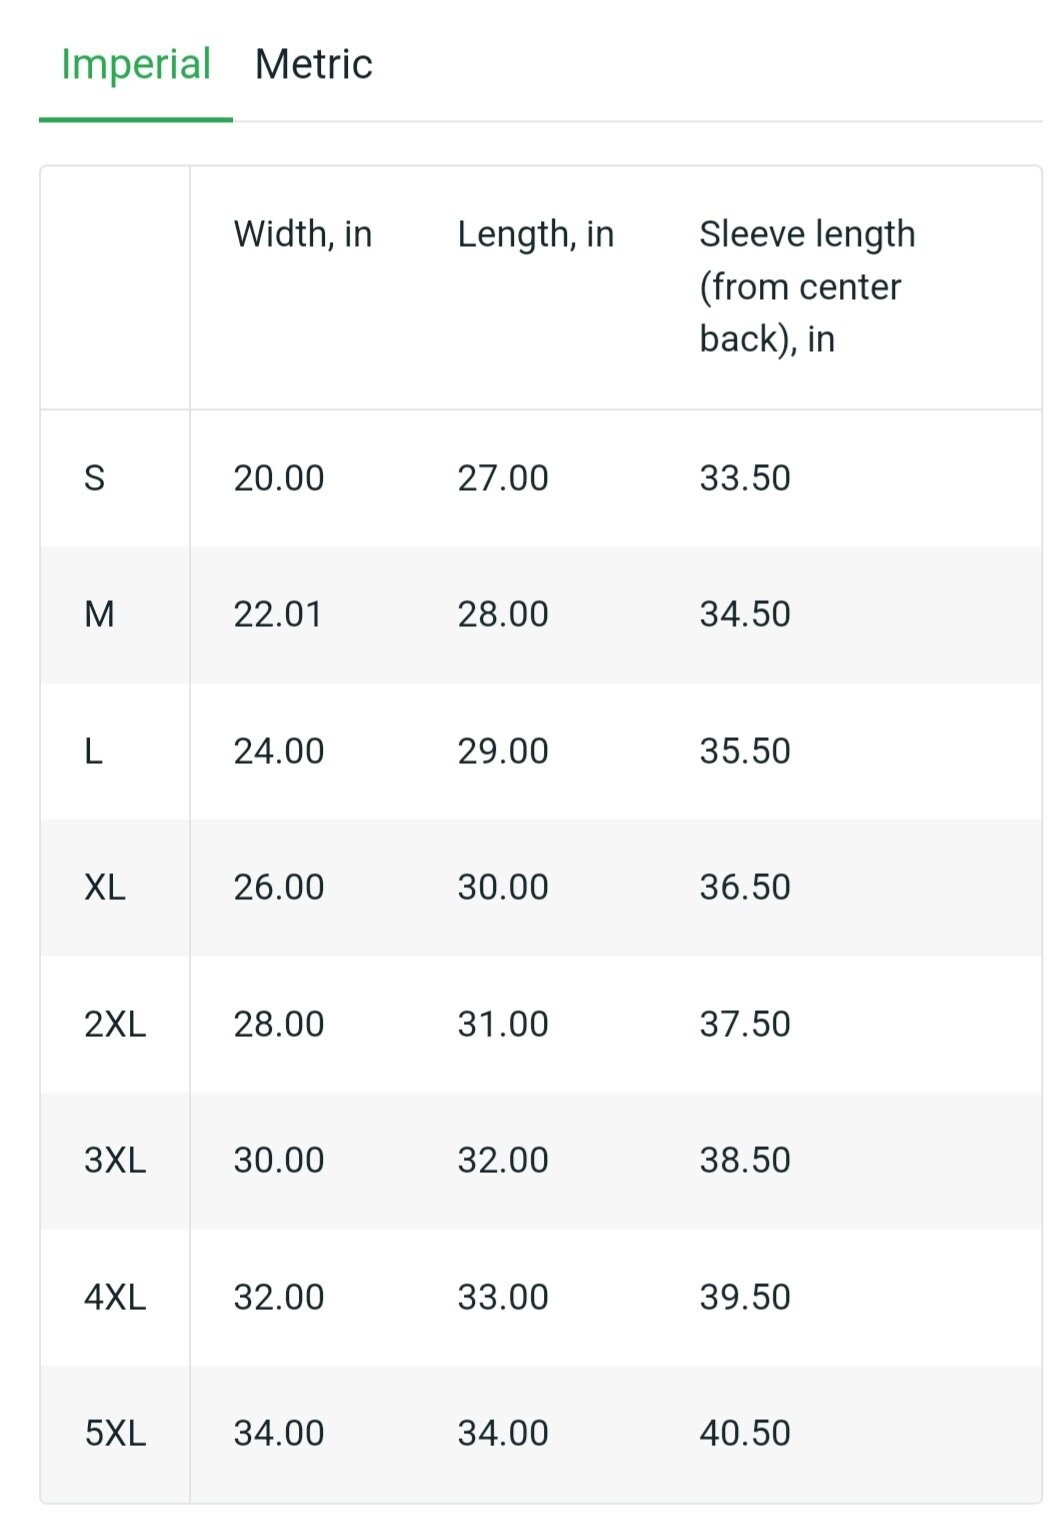
Task: Select the Imperial tab
Action: tap(136, 64)
